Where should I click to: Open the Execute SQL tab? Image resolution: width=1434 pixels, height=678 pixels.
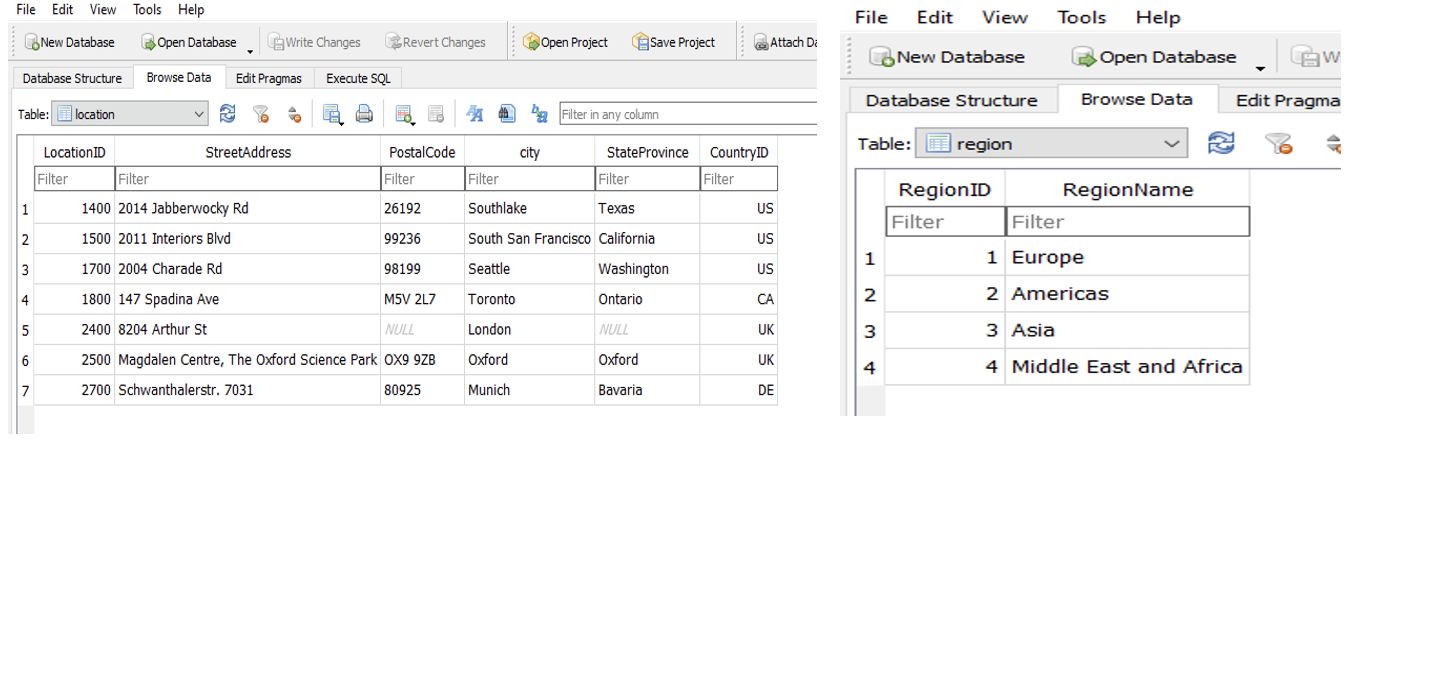coord(357,77)
